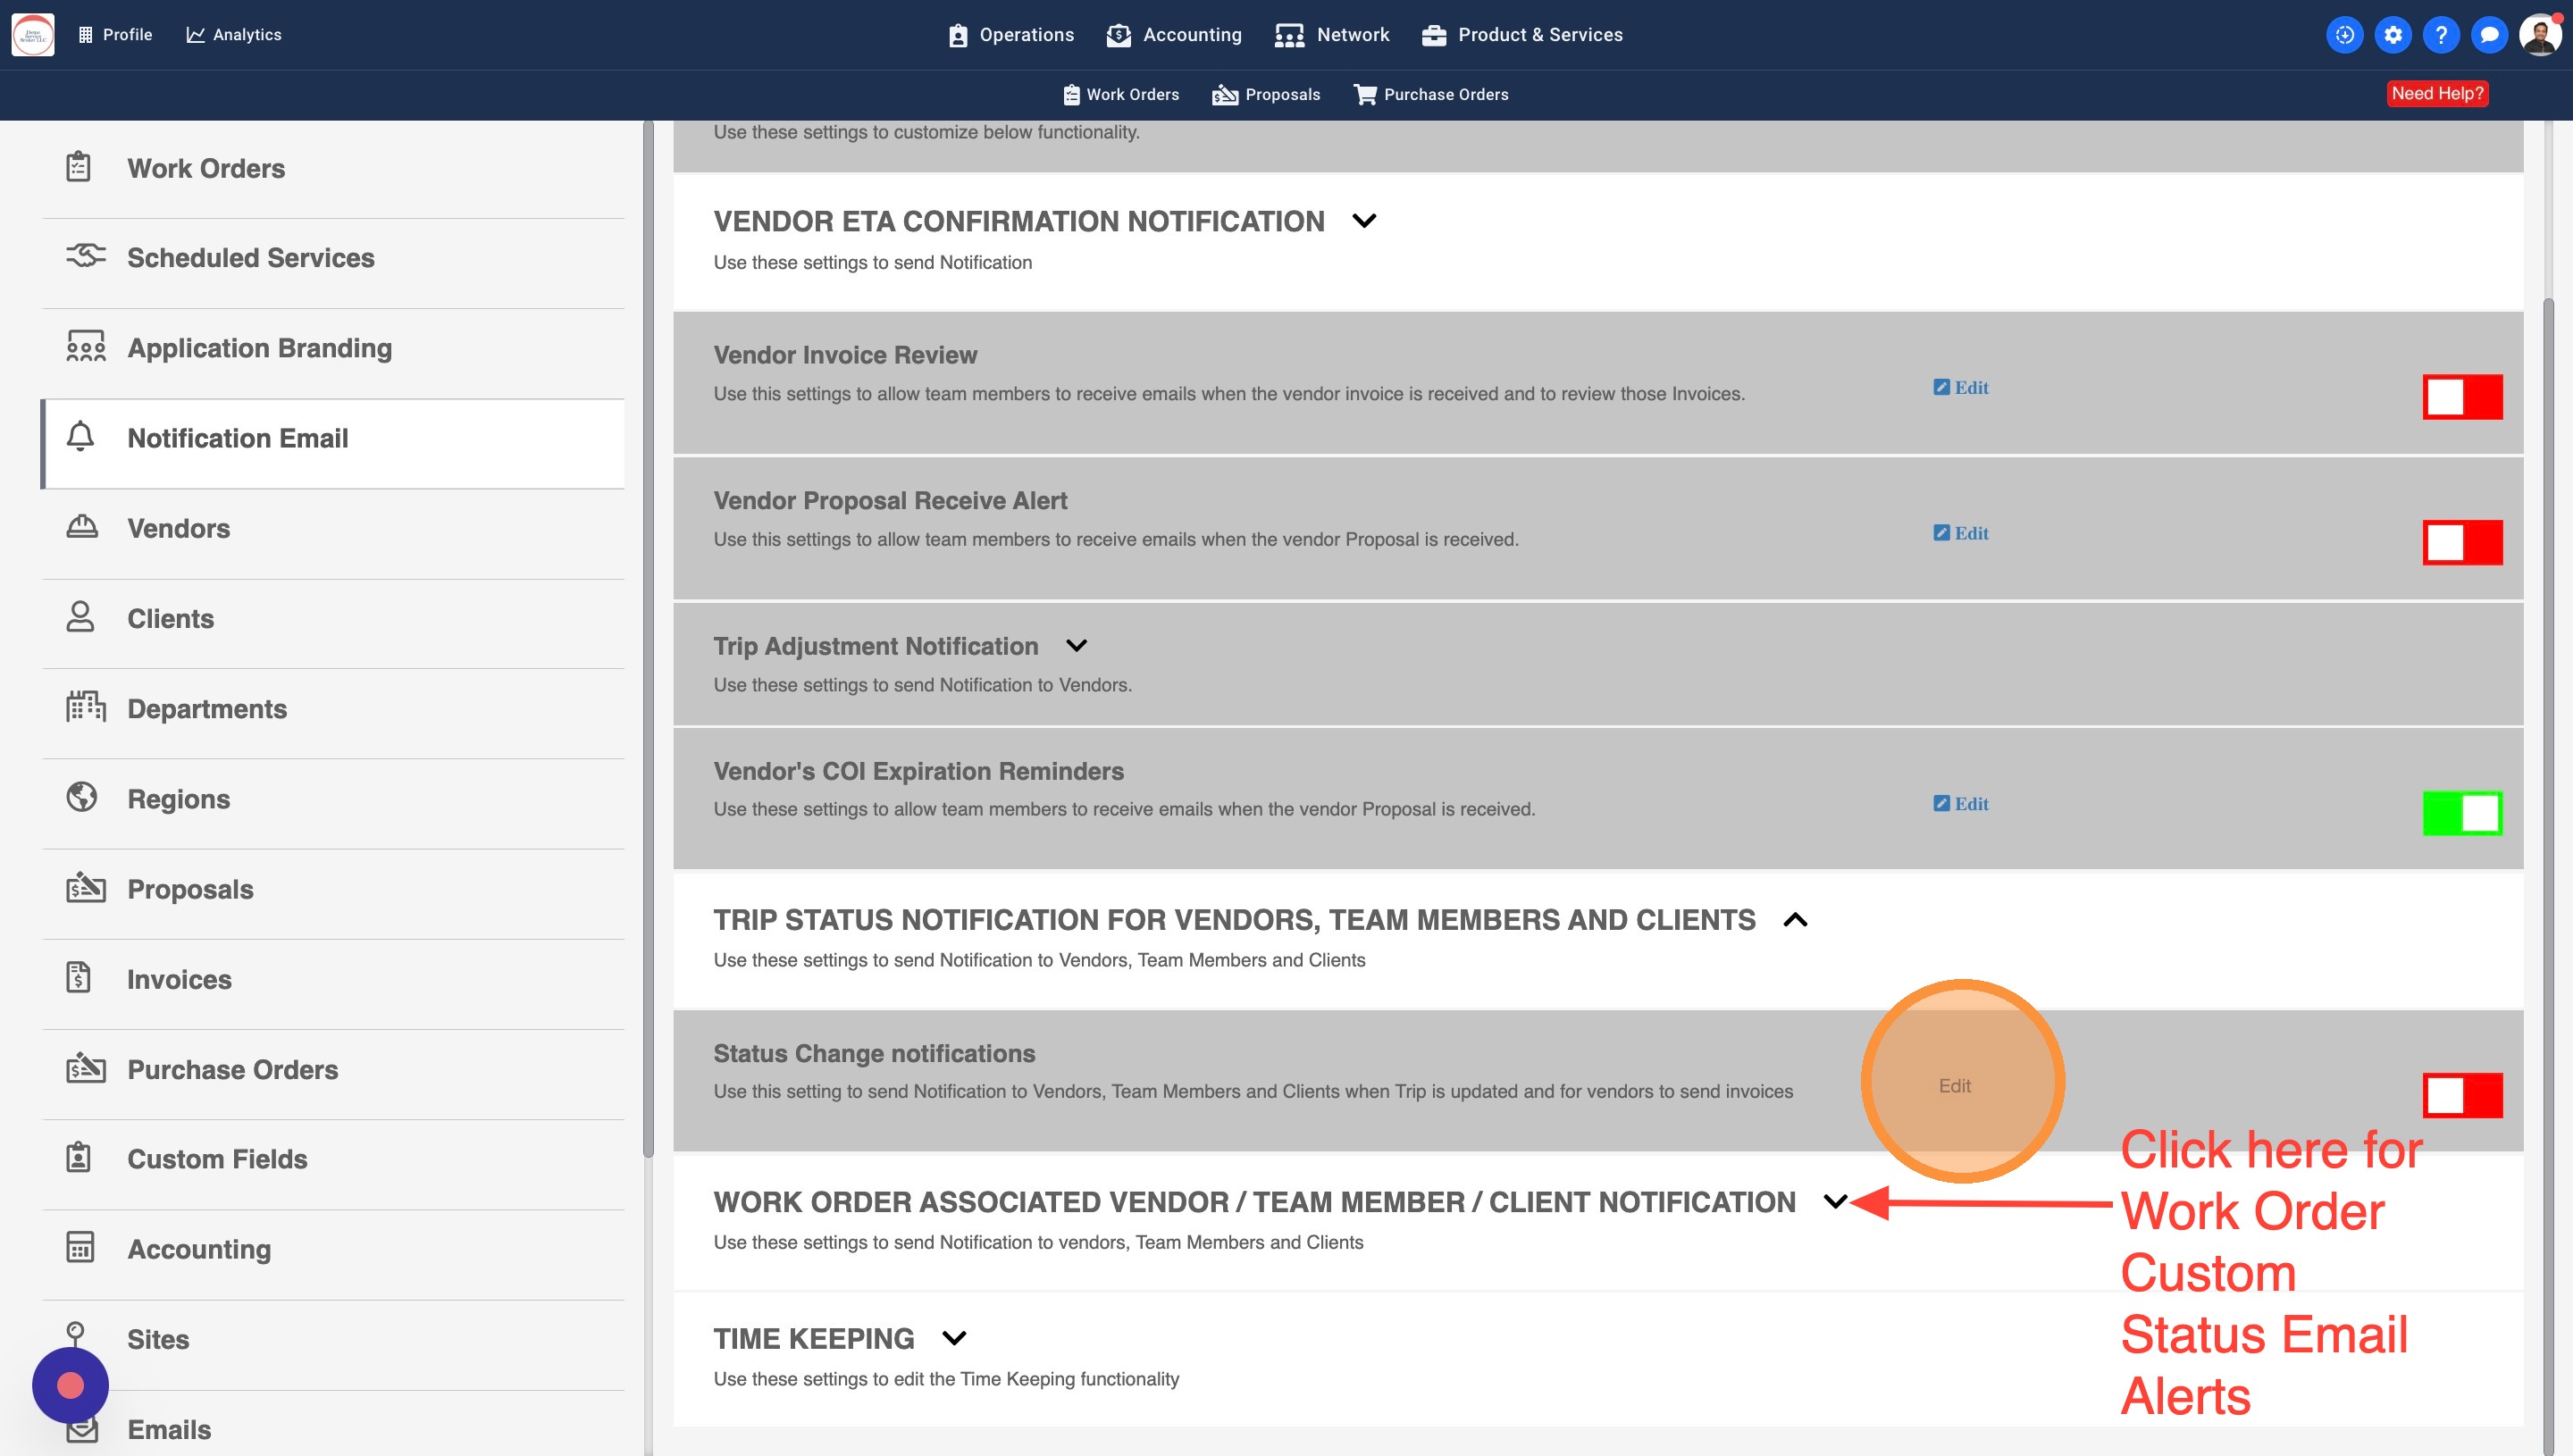The width and height of the screenshot is (2573, 1456).
Task: Click the Regions globe icon in sidebar
Action: pos(82,797)
